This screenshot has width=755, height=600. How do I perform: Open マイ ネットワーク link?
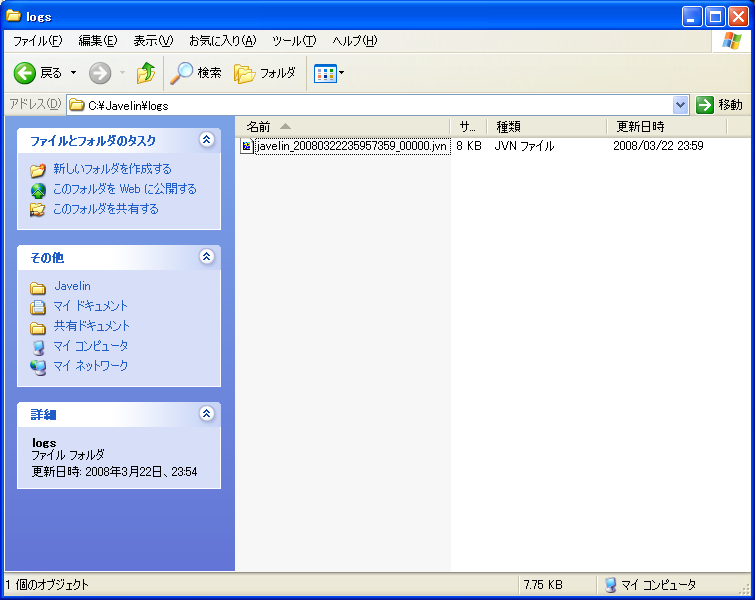point(91,366)
